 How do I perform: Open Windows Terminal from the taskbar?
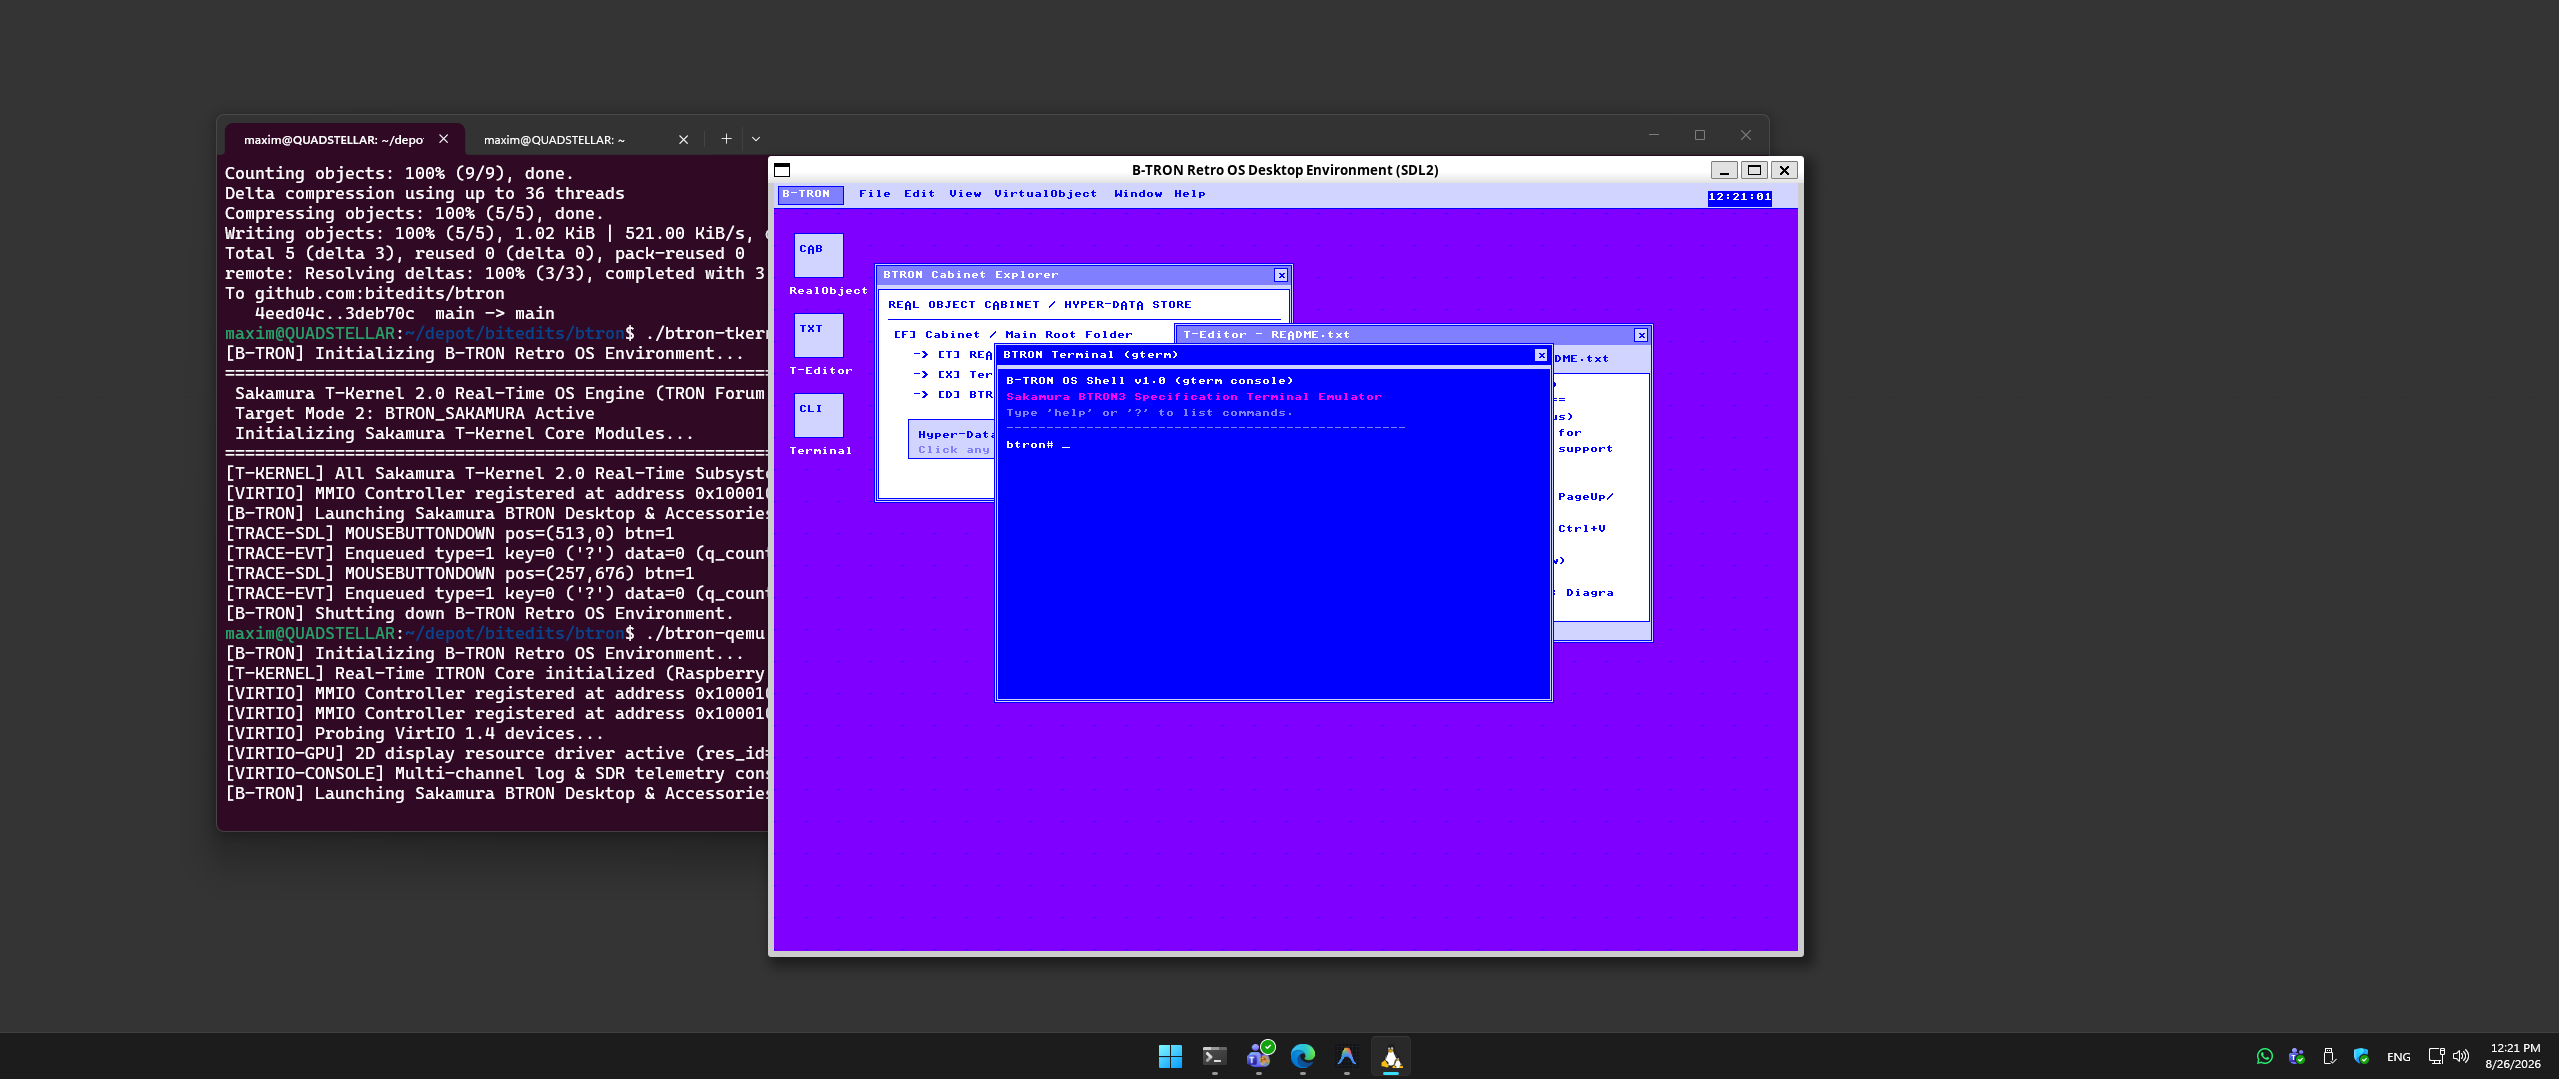click(1214, 1056)
